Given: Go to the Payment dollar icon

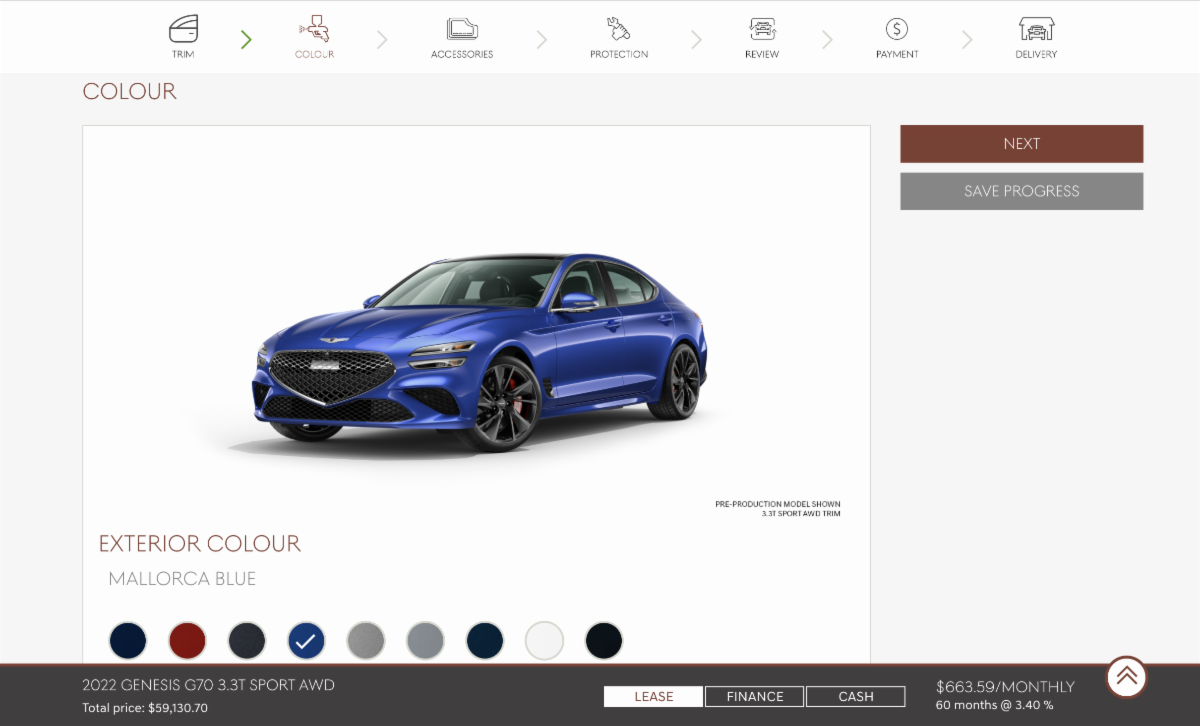Looking at the screenshot, I should click(x=897, y=28).
